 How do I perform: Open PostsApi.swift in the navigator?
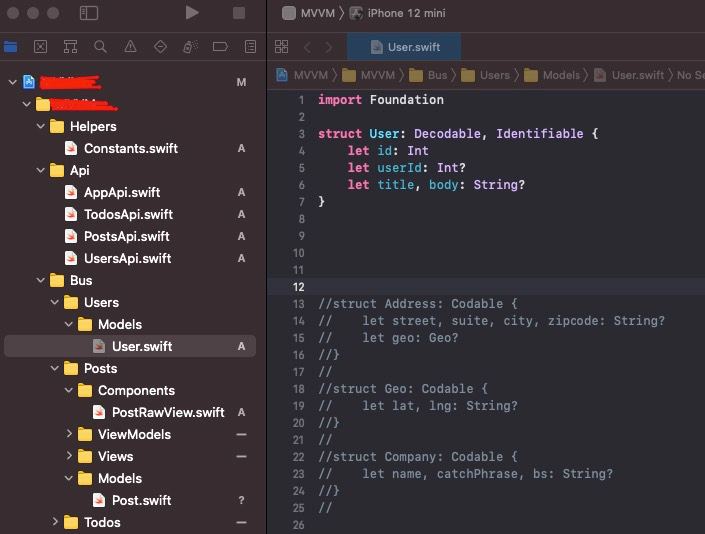(x=126, y=236)
